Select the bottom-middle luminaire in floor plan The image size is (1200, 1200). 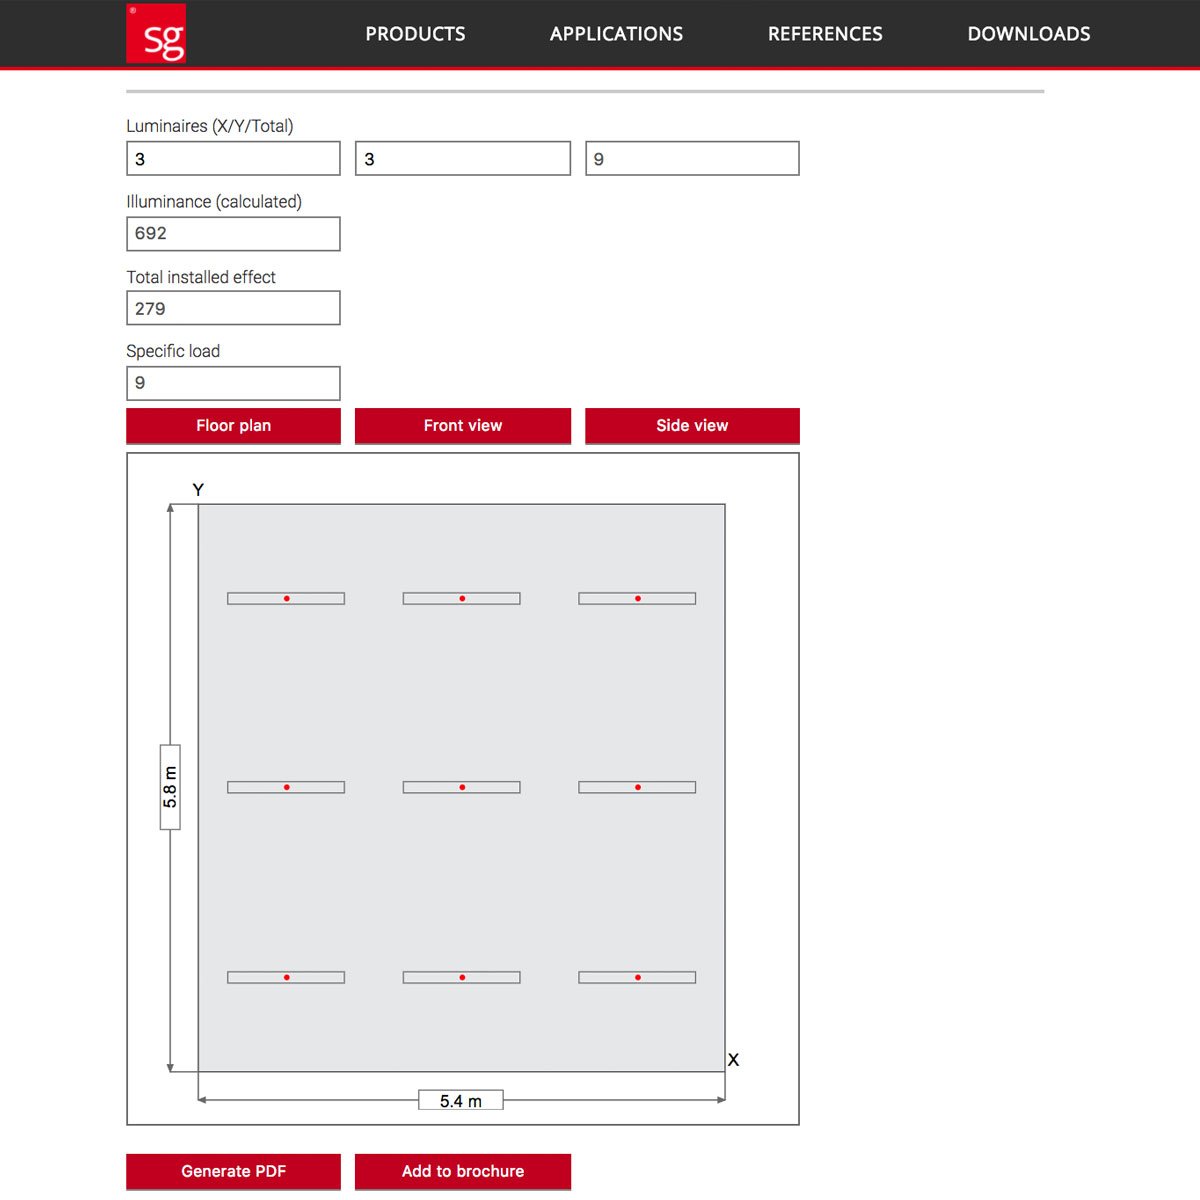tap(462, 977)
